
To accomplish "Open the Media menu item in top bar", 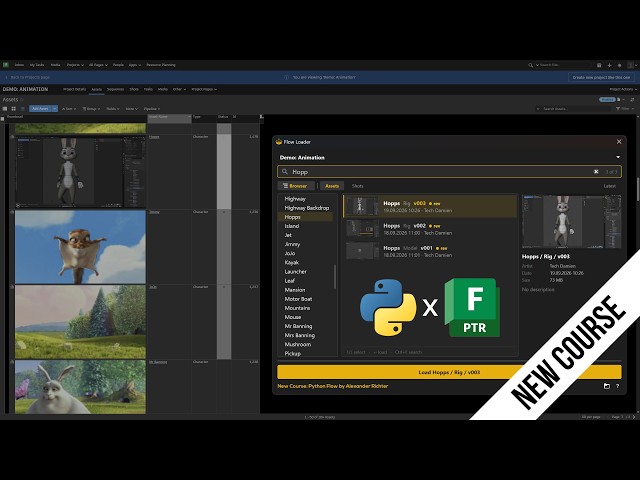I will [56, 65].
